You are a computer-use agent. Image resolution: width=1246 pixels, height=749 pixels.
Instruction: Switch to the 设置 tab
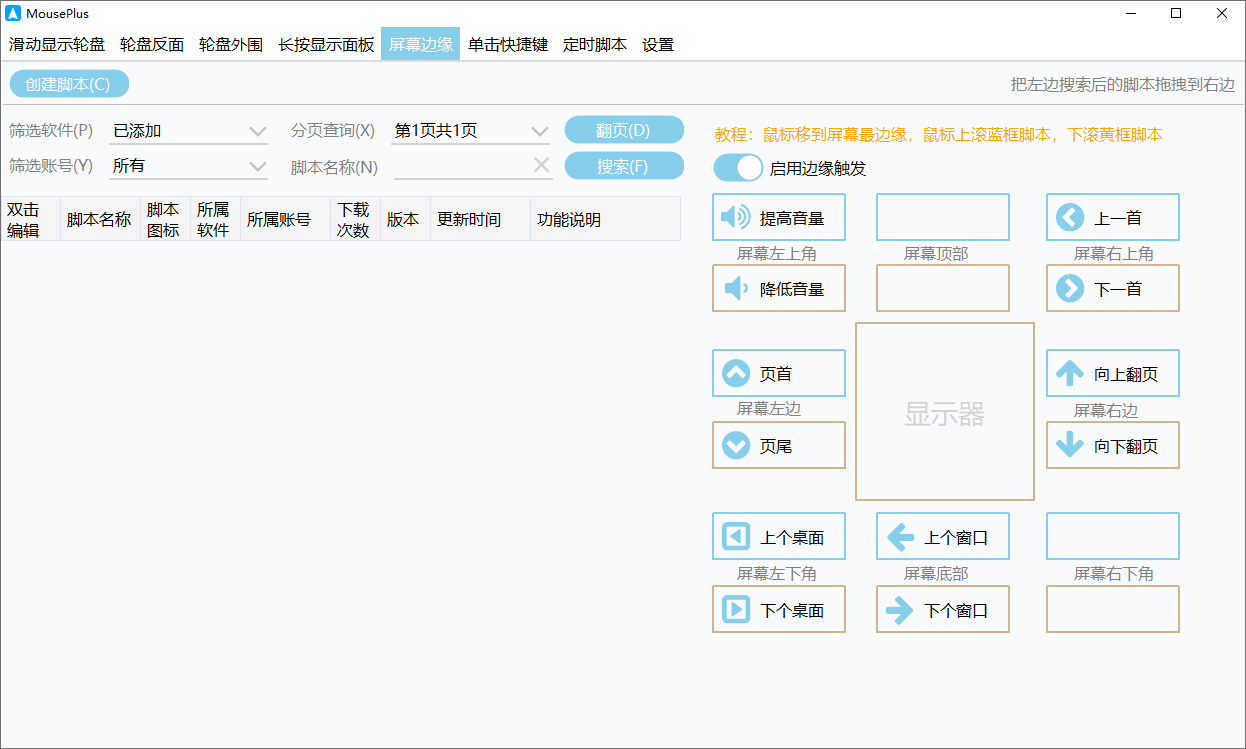(x=658, y=44)
